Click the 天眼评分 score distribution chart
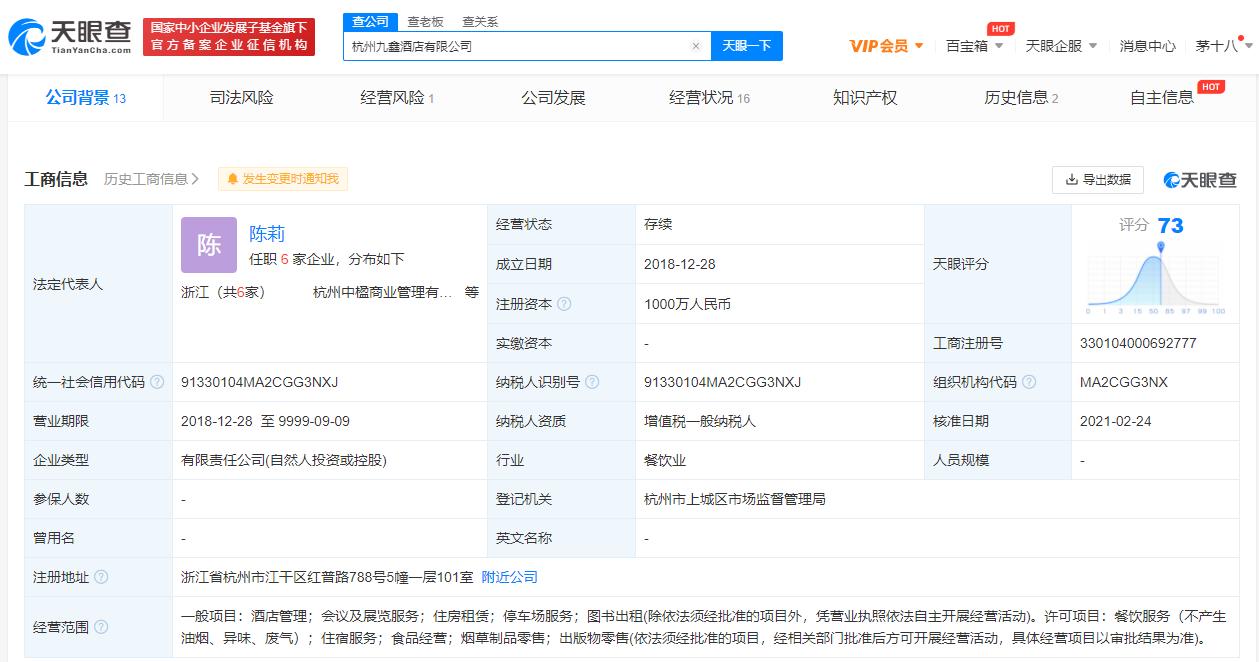 [x=1155, y=277]
